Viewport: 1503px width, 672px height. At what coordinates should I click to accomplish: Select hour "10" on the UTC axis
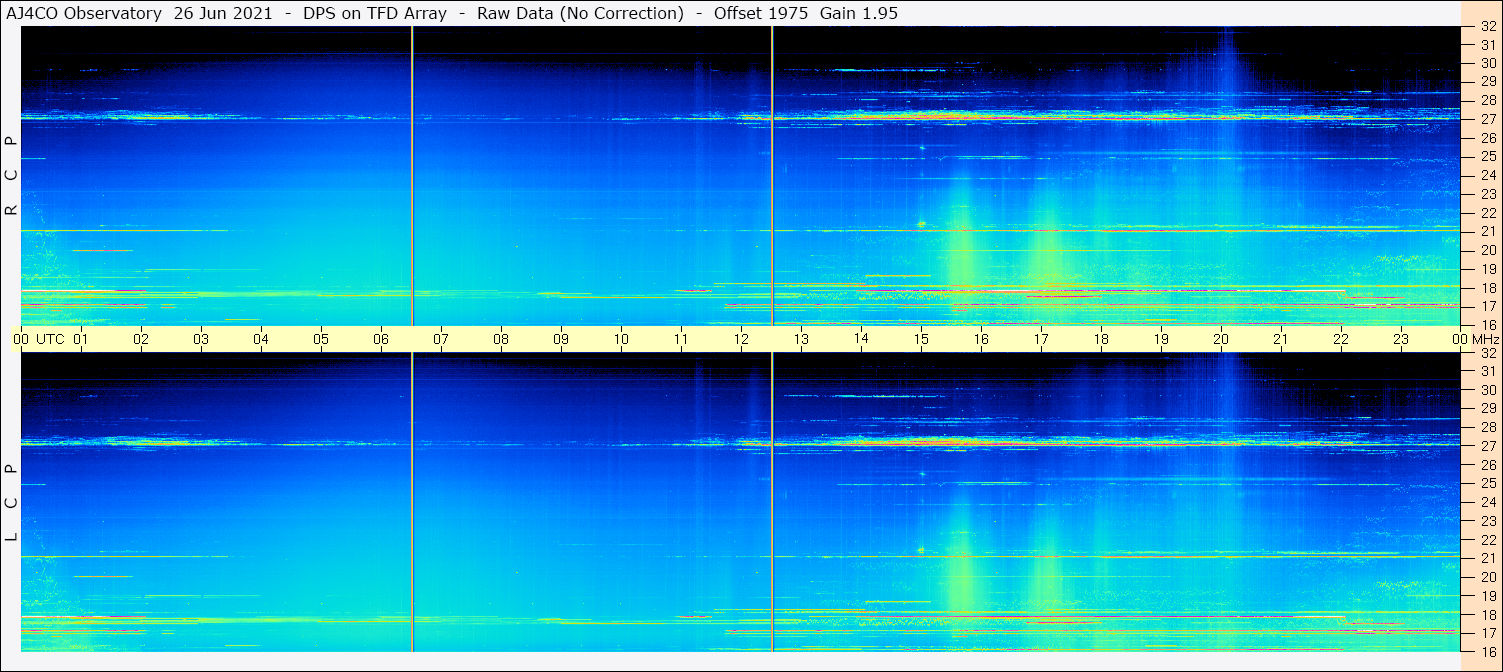pos(621,339)
